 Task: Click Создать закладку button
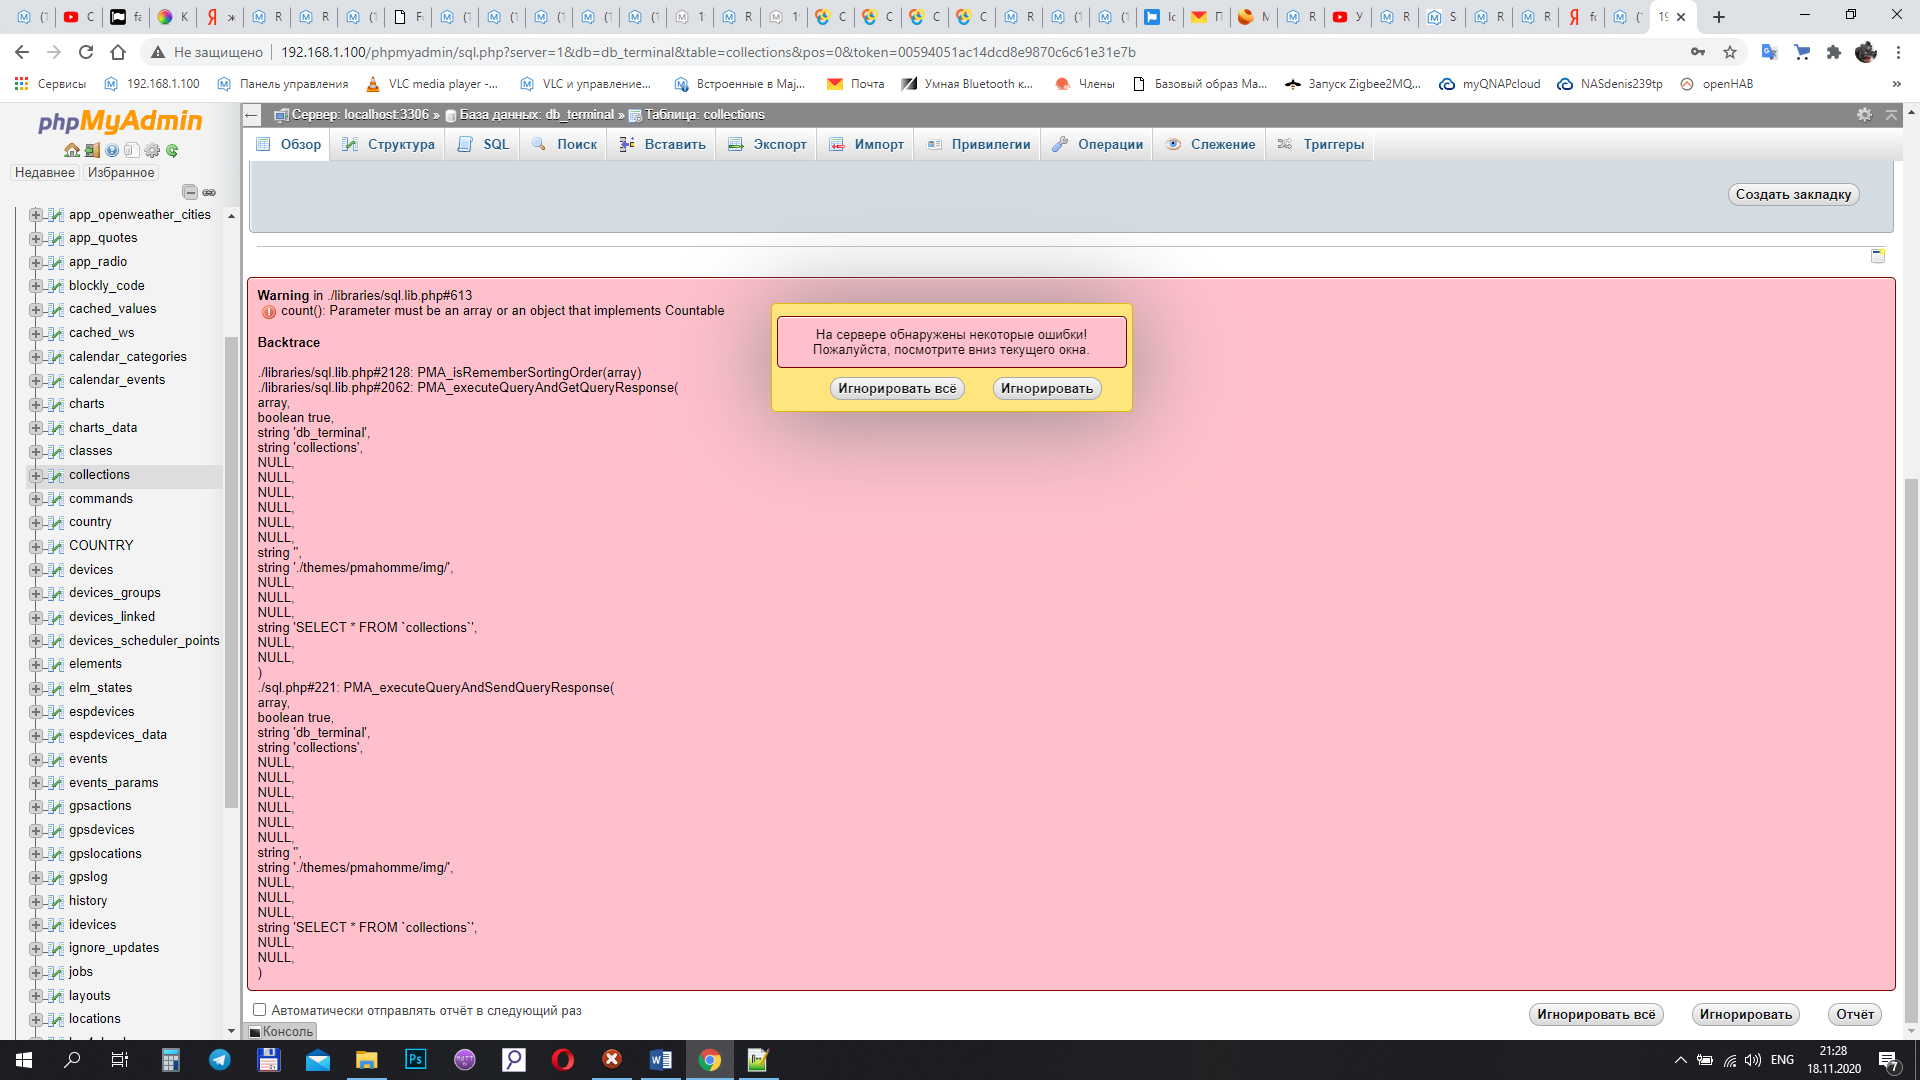click(x=1793, y=194)
